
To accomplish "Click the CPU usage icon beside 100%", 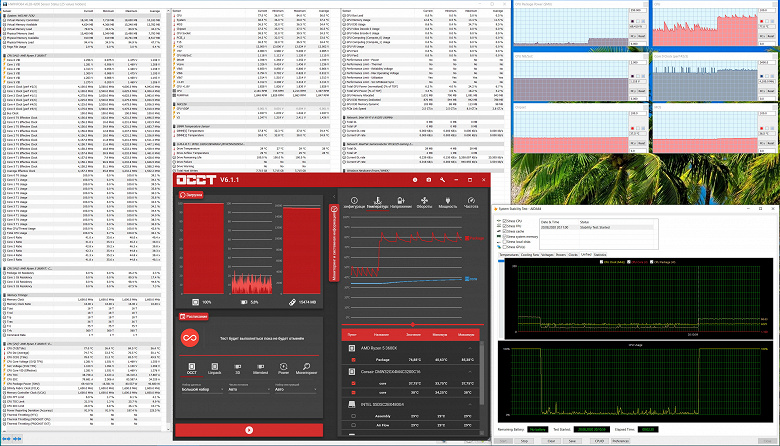I will click(x=195, y=302).
